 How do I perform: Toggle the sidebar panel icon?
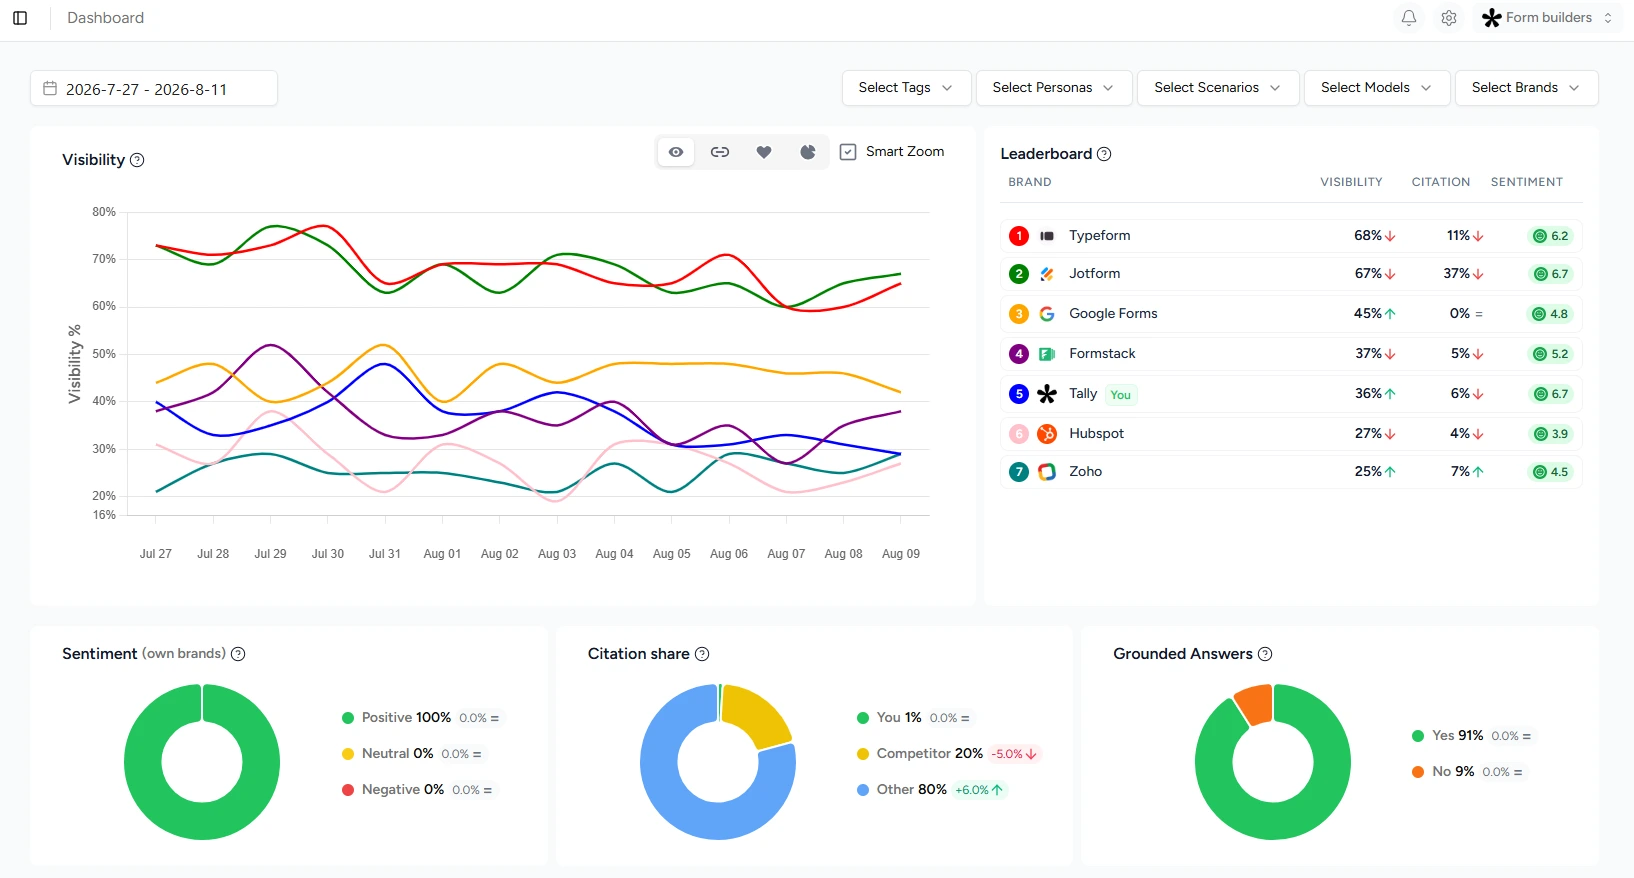[x=20, y=18]
